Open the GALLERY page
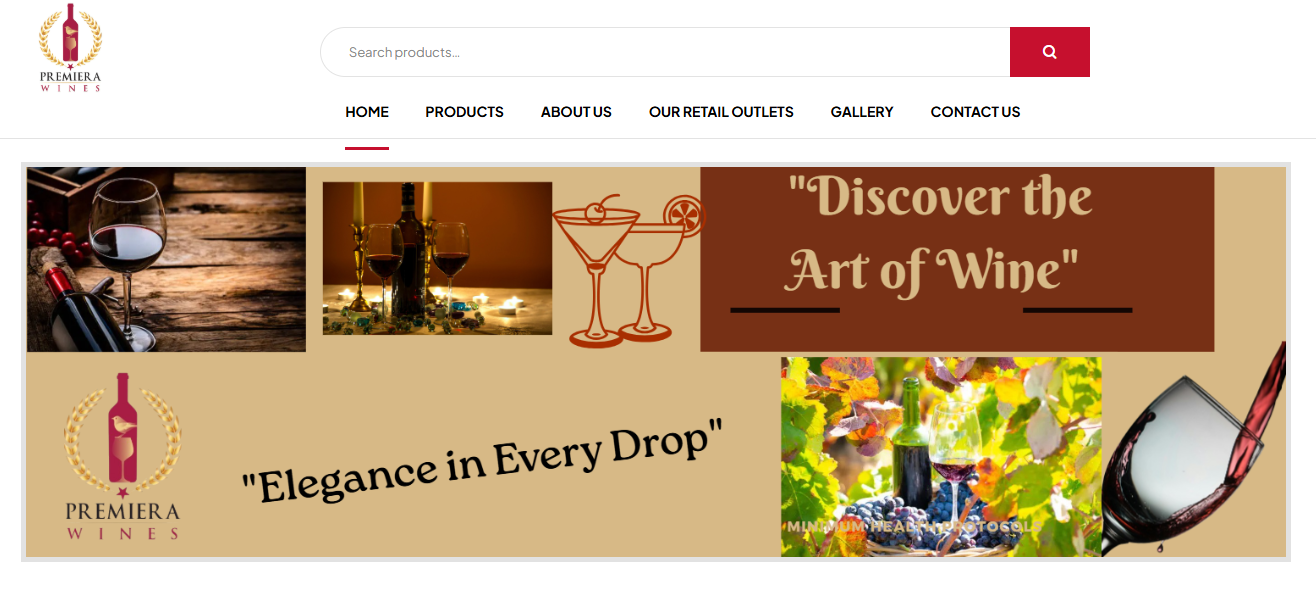The height and width of the screenshot is (591, 1316). 862,112
